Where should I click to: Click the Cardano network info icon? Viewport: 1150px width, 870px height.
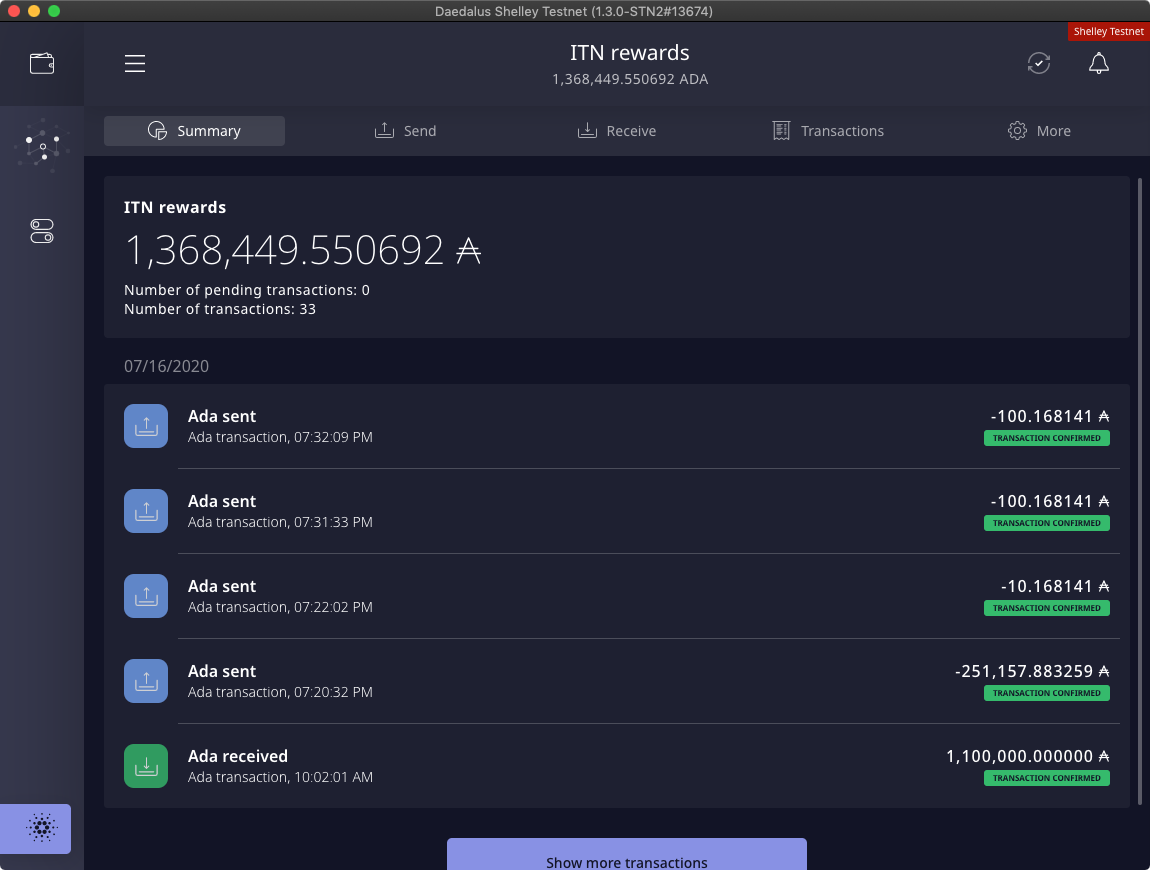coord(41,828)
